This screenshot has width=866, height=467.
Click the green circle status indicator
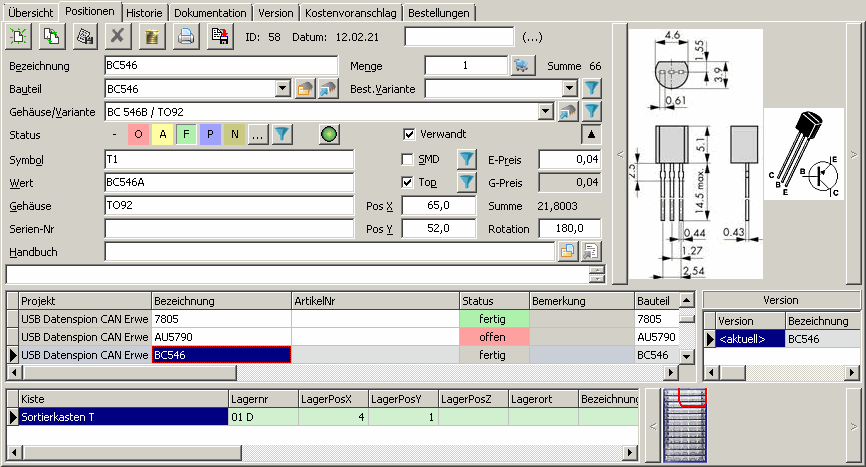click(x=329, y=134)
